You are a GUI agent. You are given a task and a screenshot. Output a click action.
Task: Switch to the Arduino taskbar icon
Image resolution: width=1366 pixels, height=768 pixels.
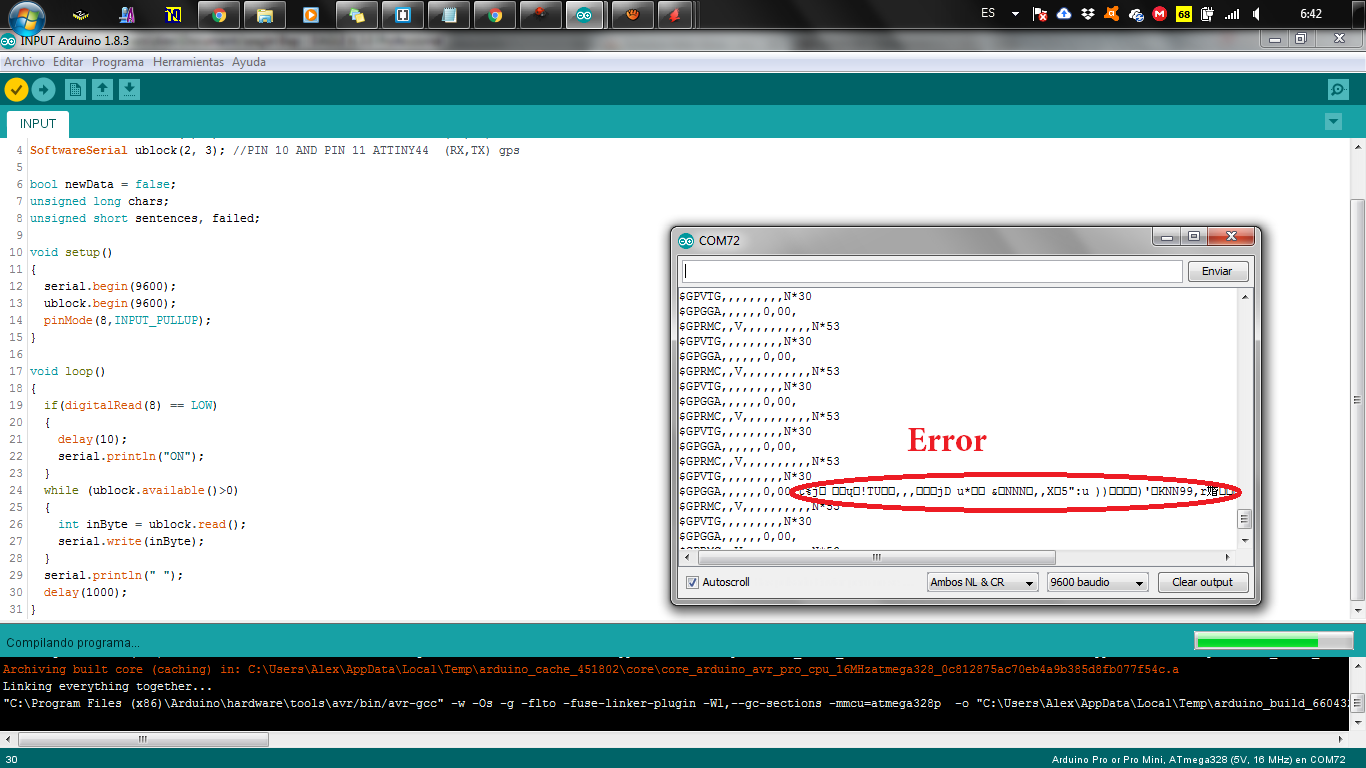click(x=584, y=15)
